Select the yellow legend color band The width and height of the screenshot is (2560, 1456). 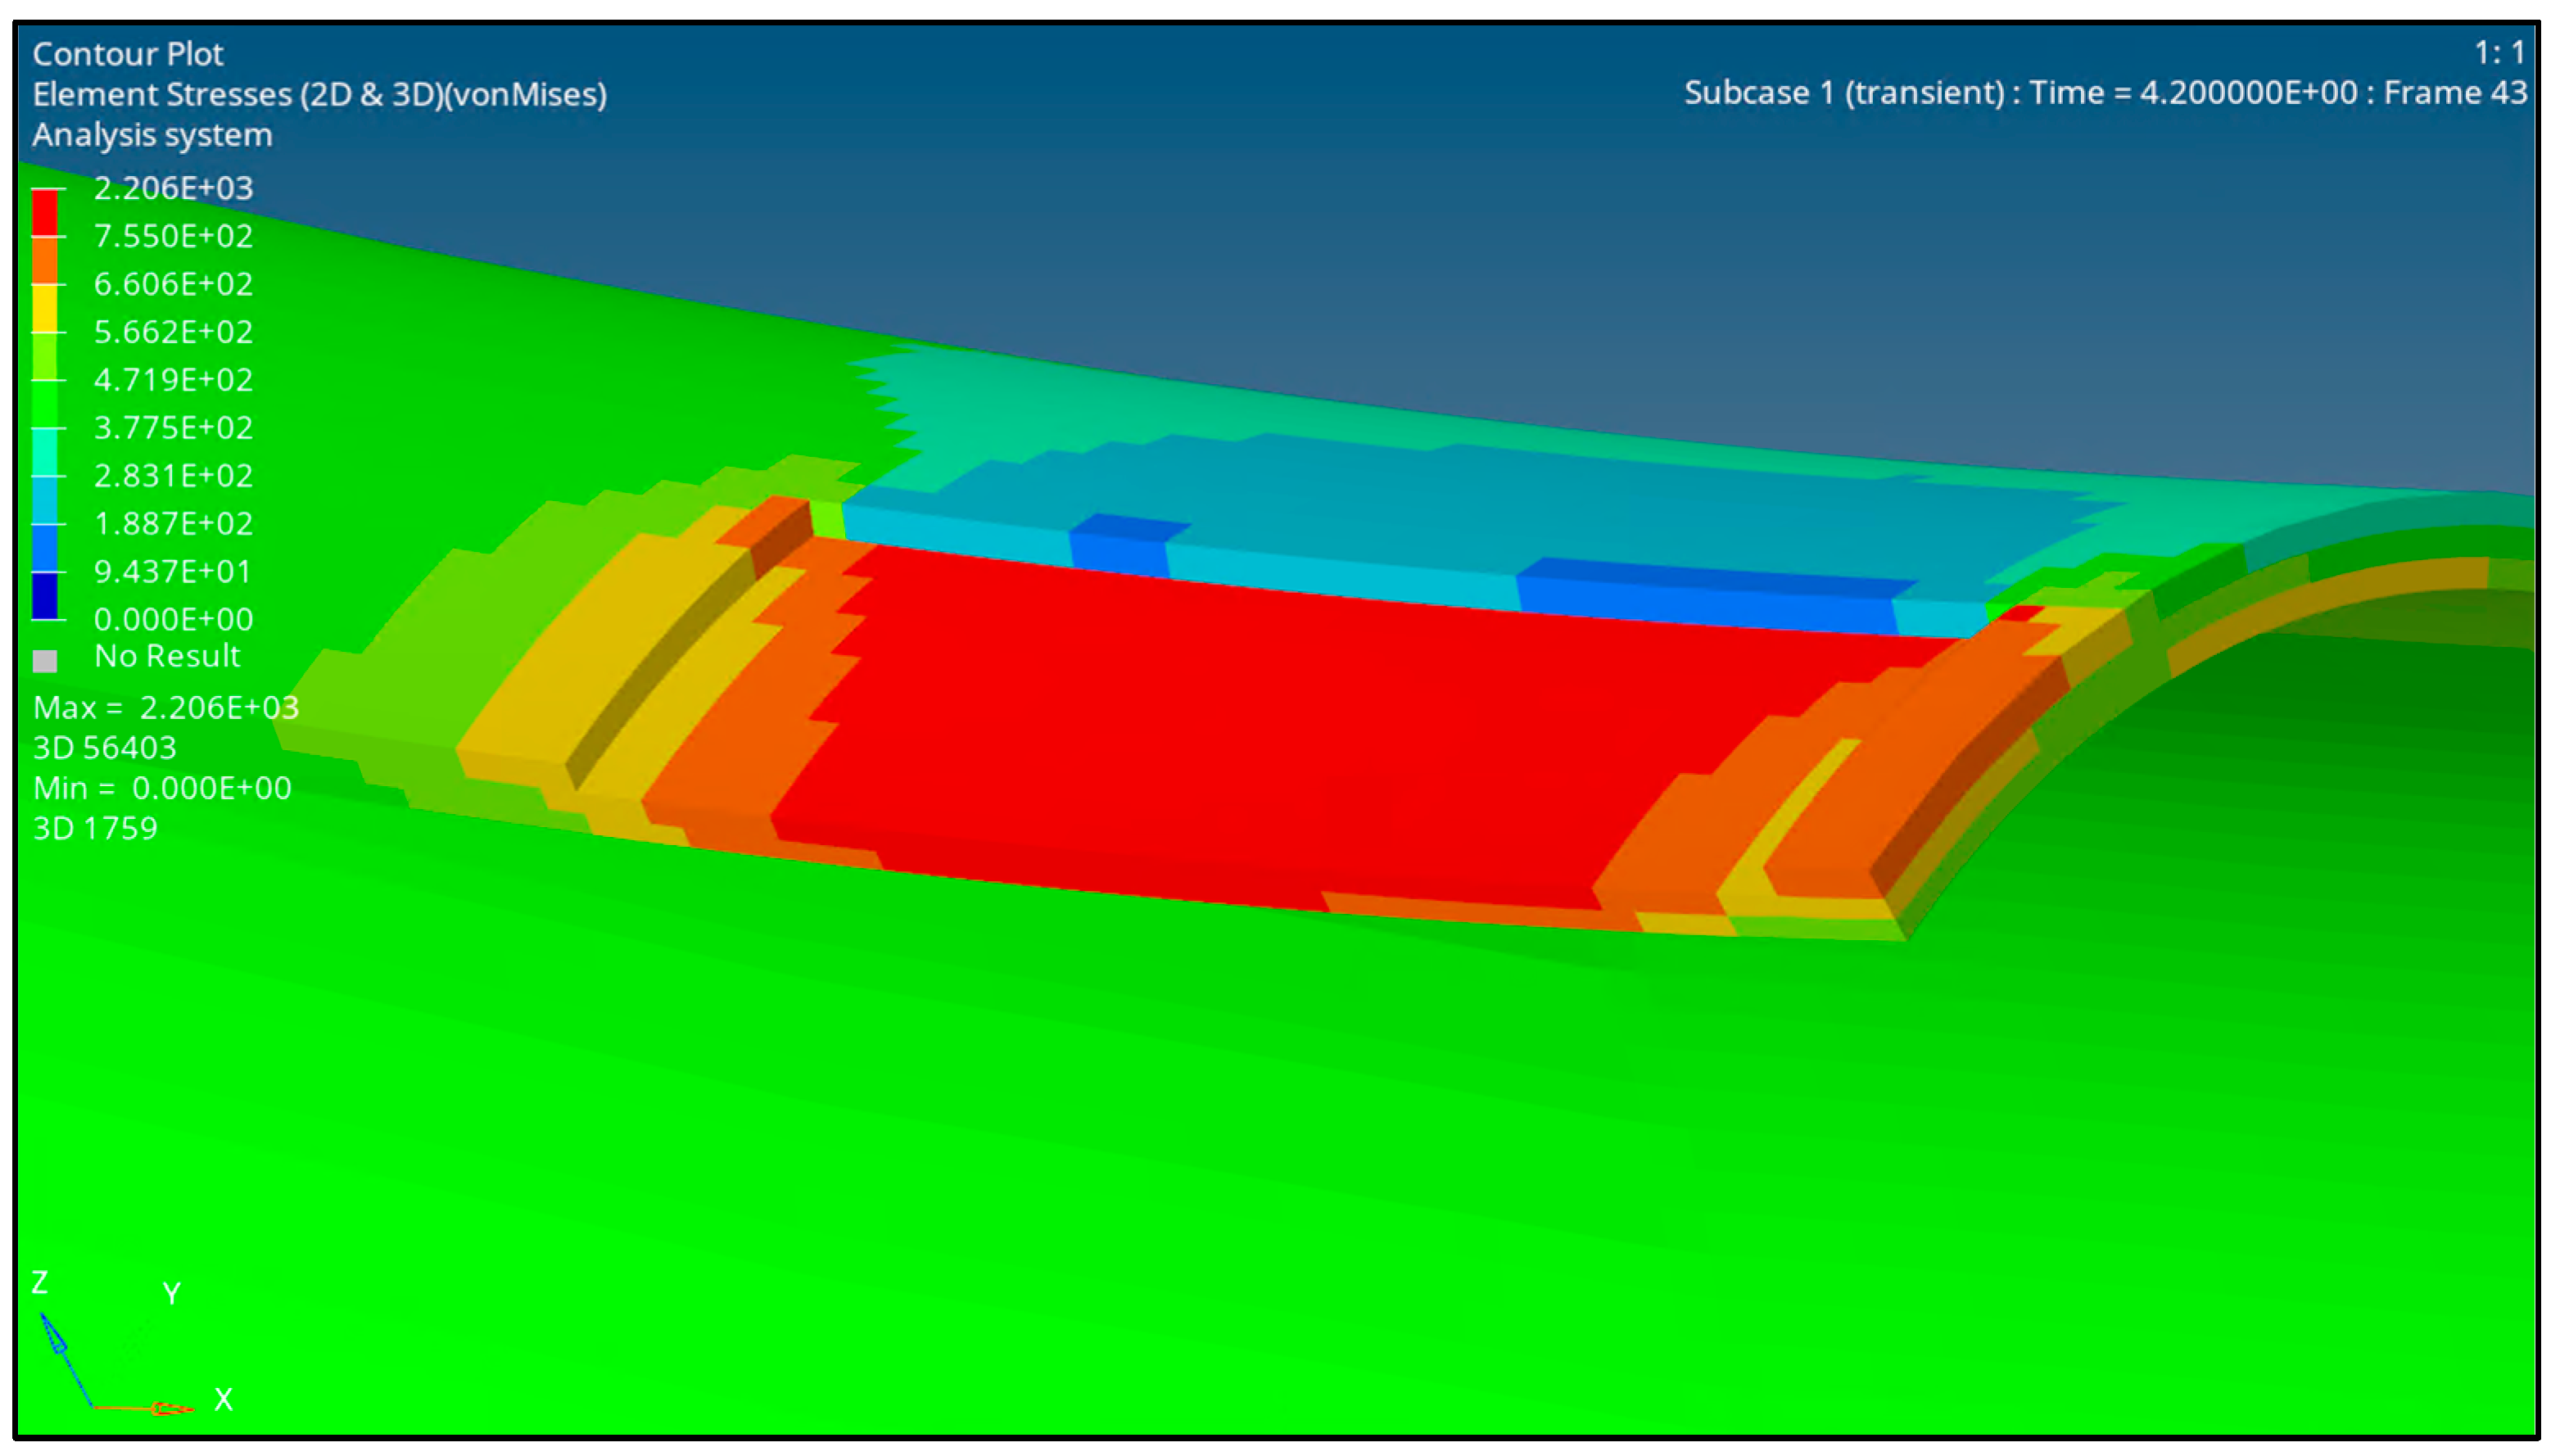(45, 308)
